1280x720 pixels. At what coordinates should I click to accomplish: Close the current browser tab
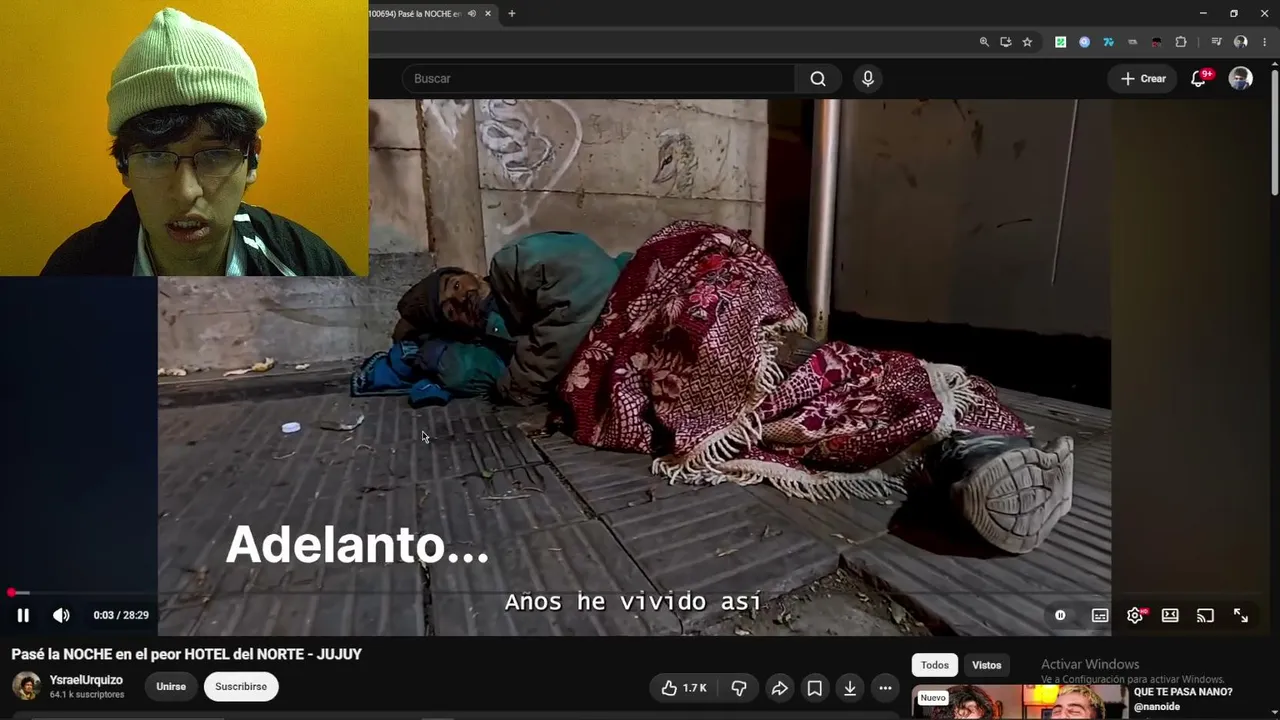pos(488,14)
